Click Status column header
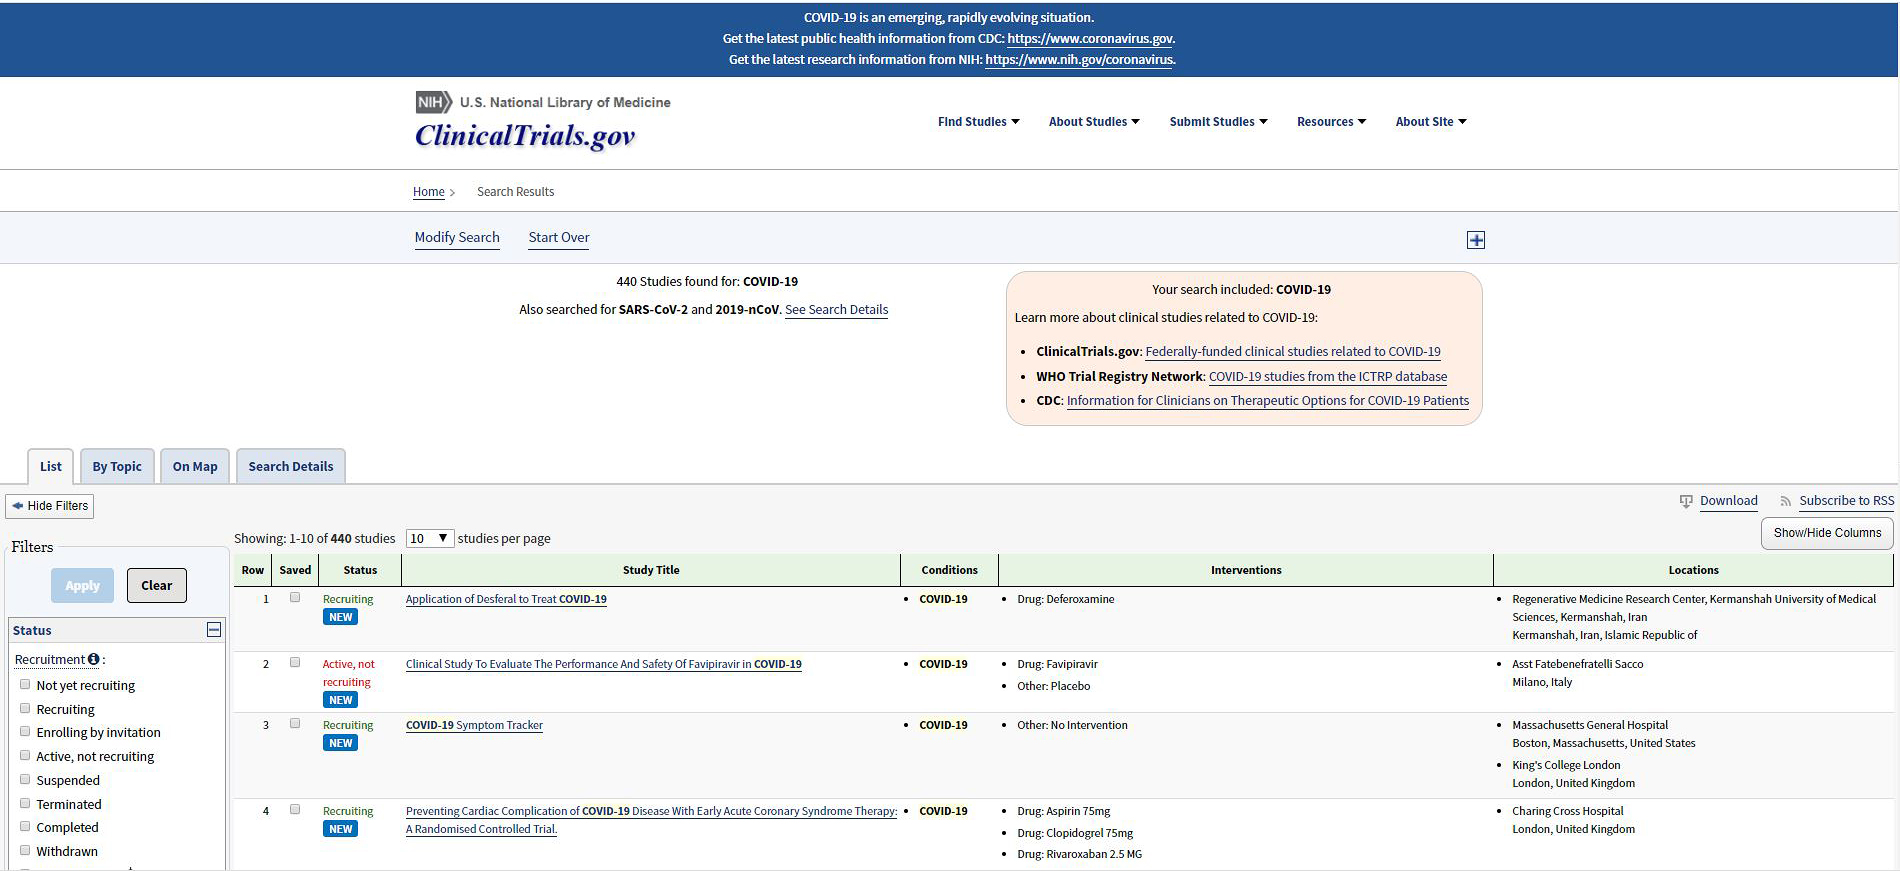Viewport: 1900px width, 871px height. tap(360, 570)
